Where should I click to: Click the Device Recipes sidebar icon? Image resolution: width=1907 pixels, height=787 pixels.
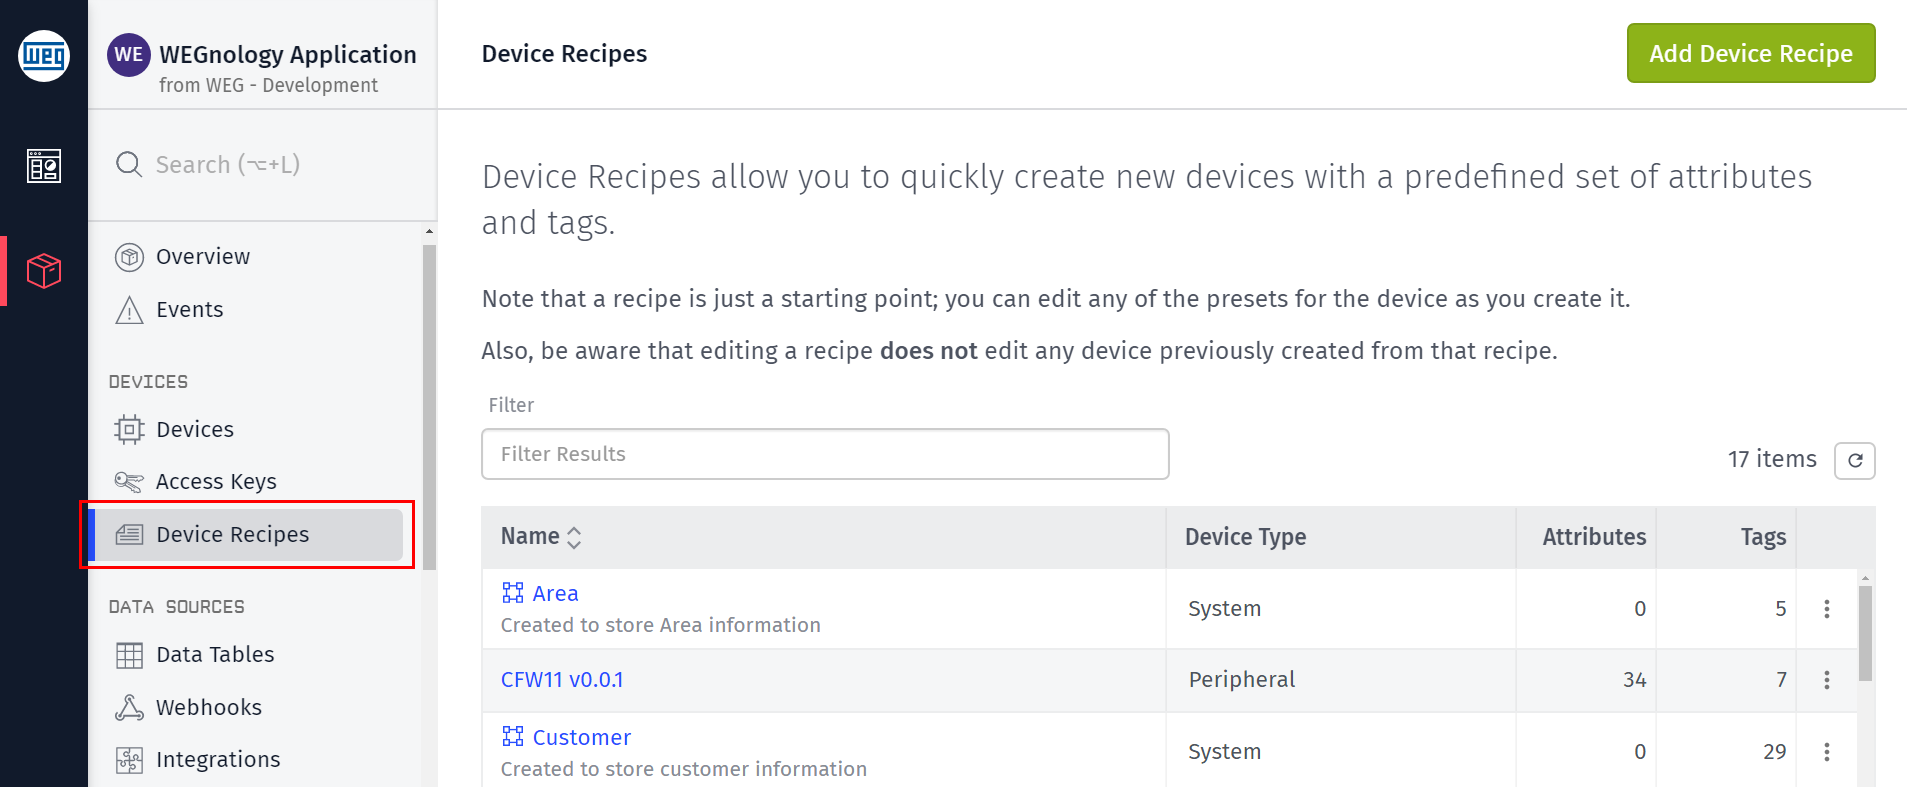tap(129, 535)
